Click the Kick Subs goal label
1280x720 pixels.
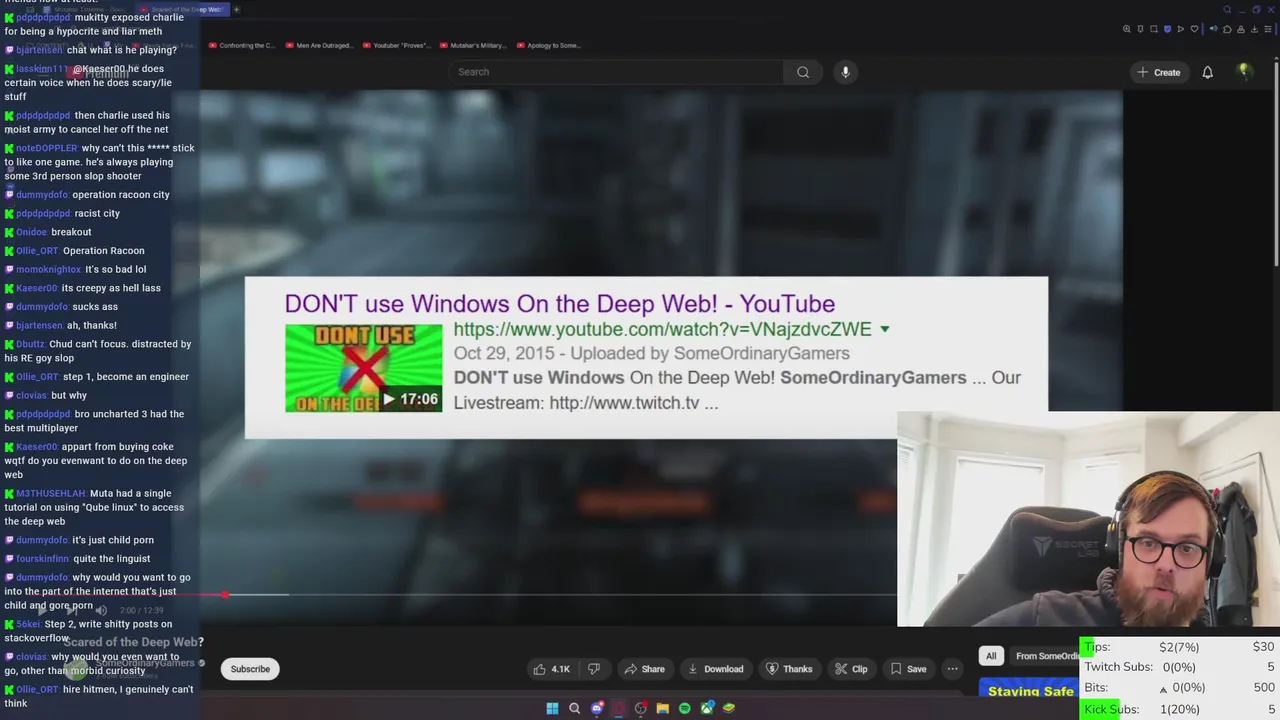pyautogui.click(x=1111, y=709)
